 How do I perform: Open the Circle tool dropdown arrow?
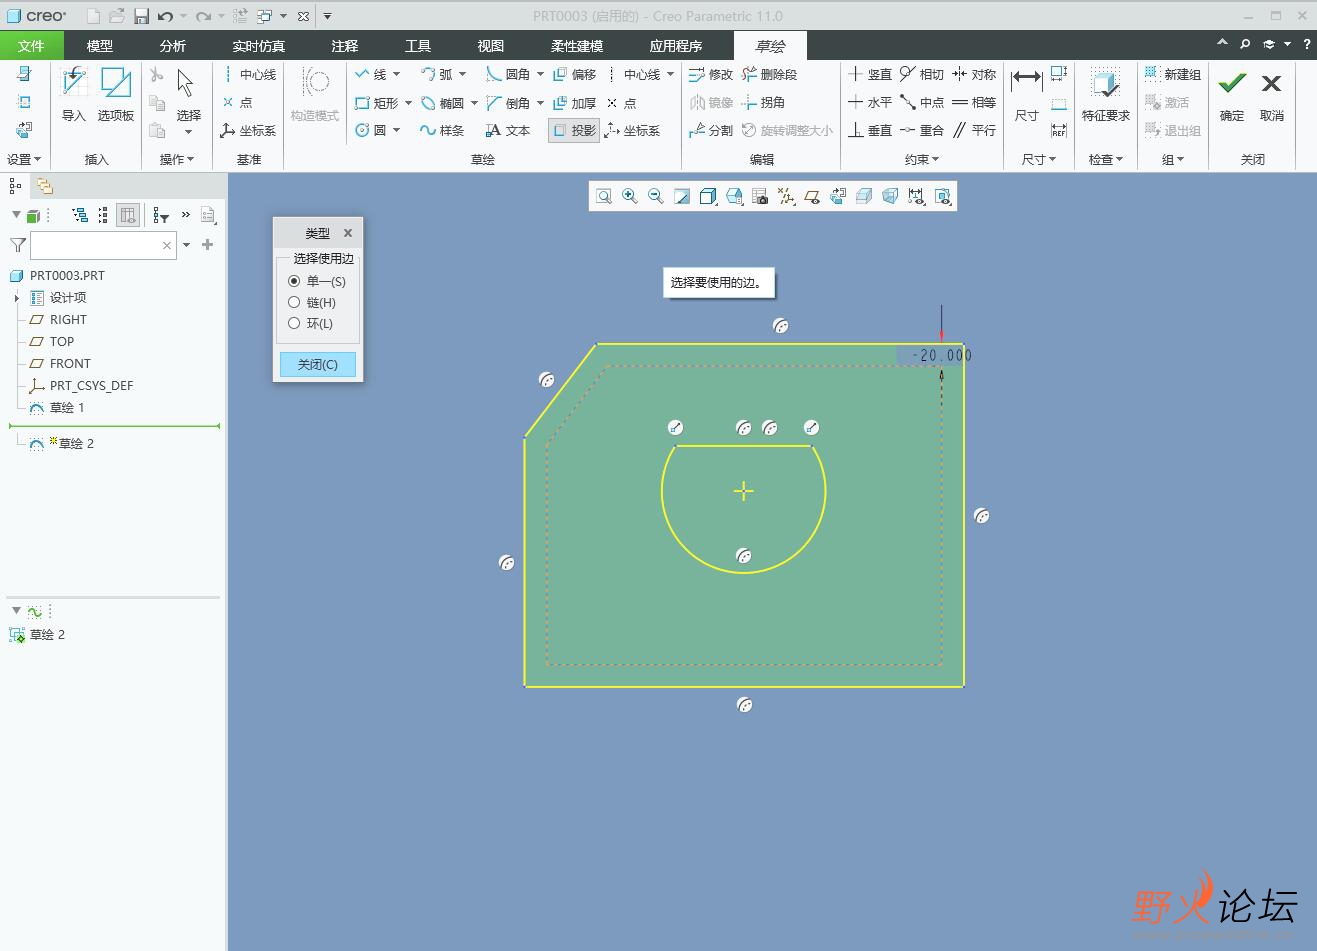(x=397, y=130)
